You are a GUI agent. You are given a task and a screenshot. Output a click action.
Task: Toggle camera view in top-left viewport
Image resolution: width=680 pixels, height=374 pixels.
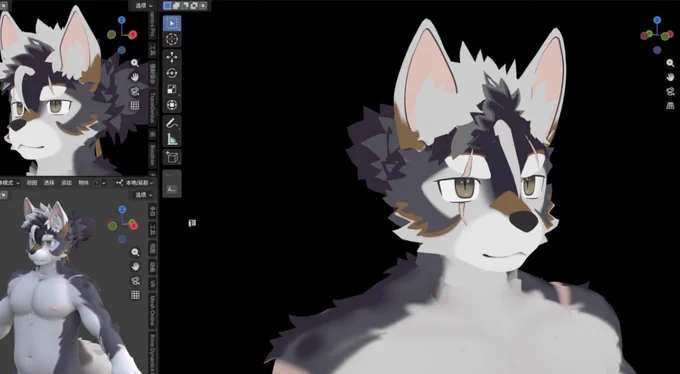135,91
